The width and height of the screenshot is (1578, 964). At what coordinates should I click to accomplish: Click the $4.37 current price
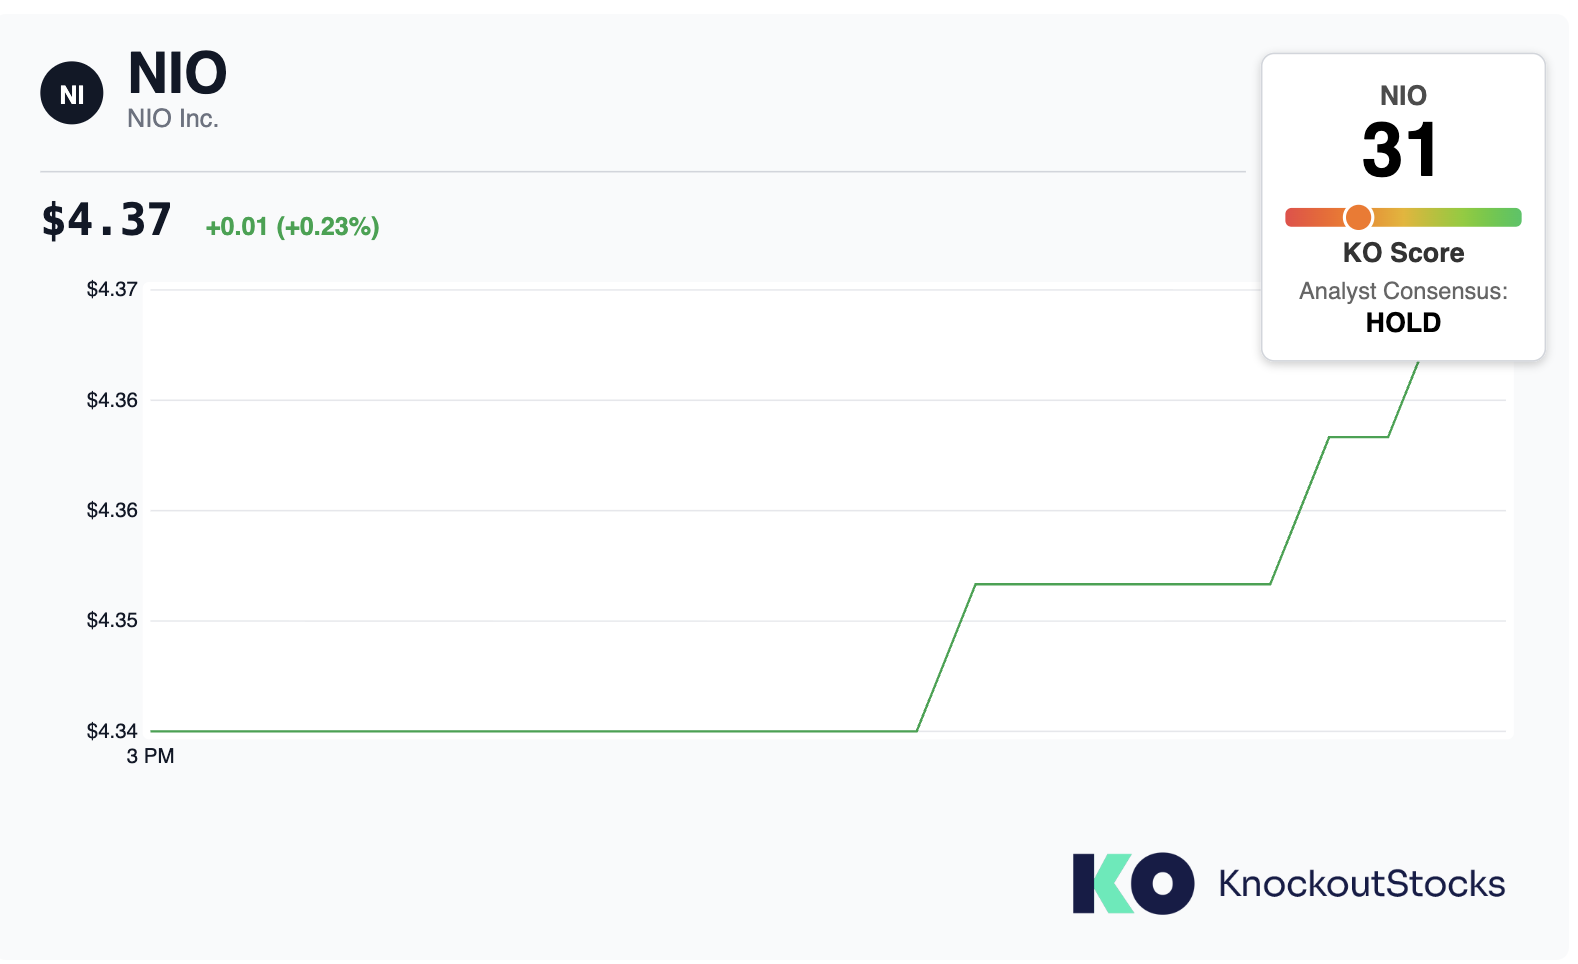pos(106,220)
